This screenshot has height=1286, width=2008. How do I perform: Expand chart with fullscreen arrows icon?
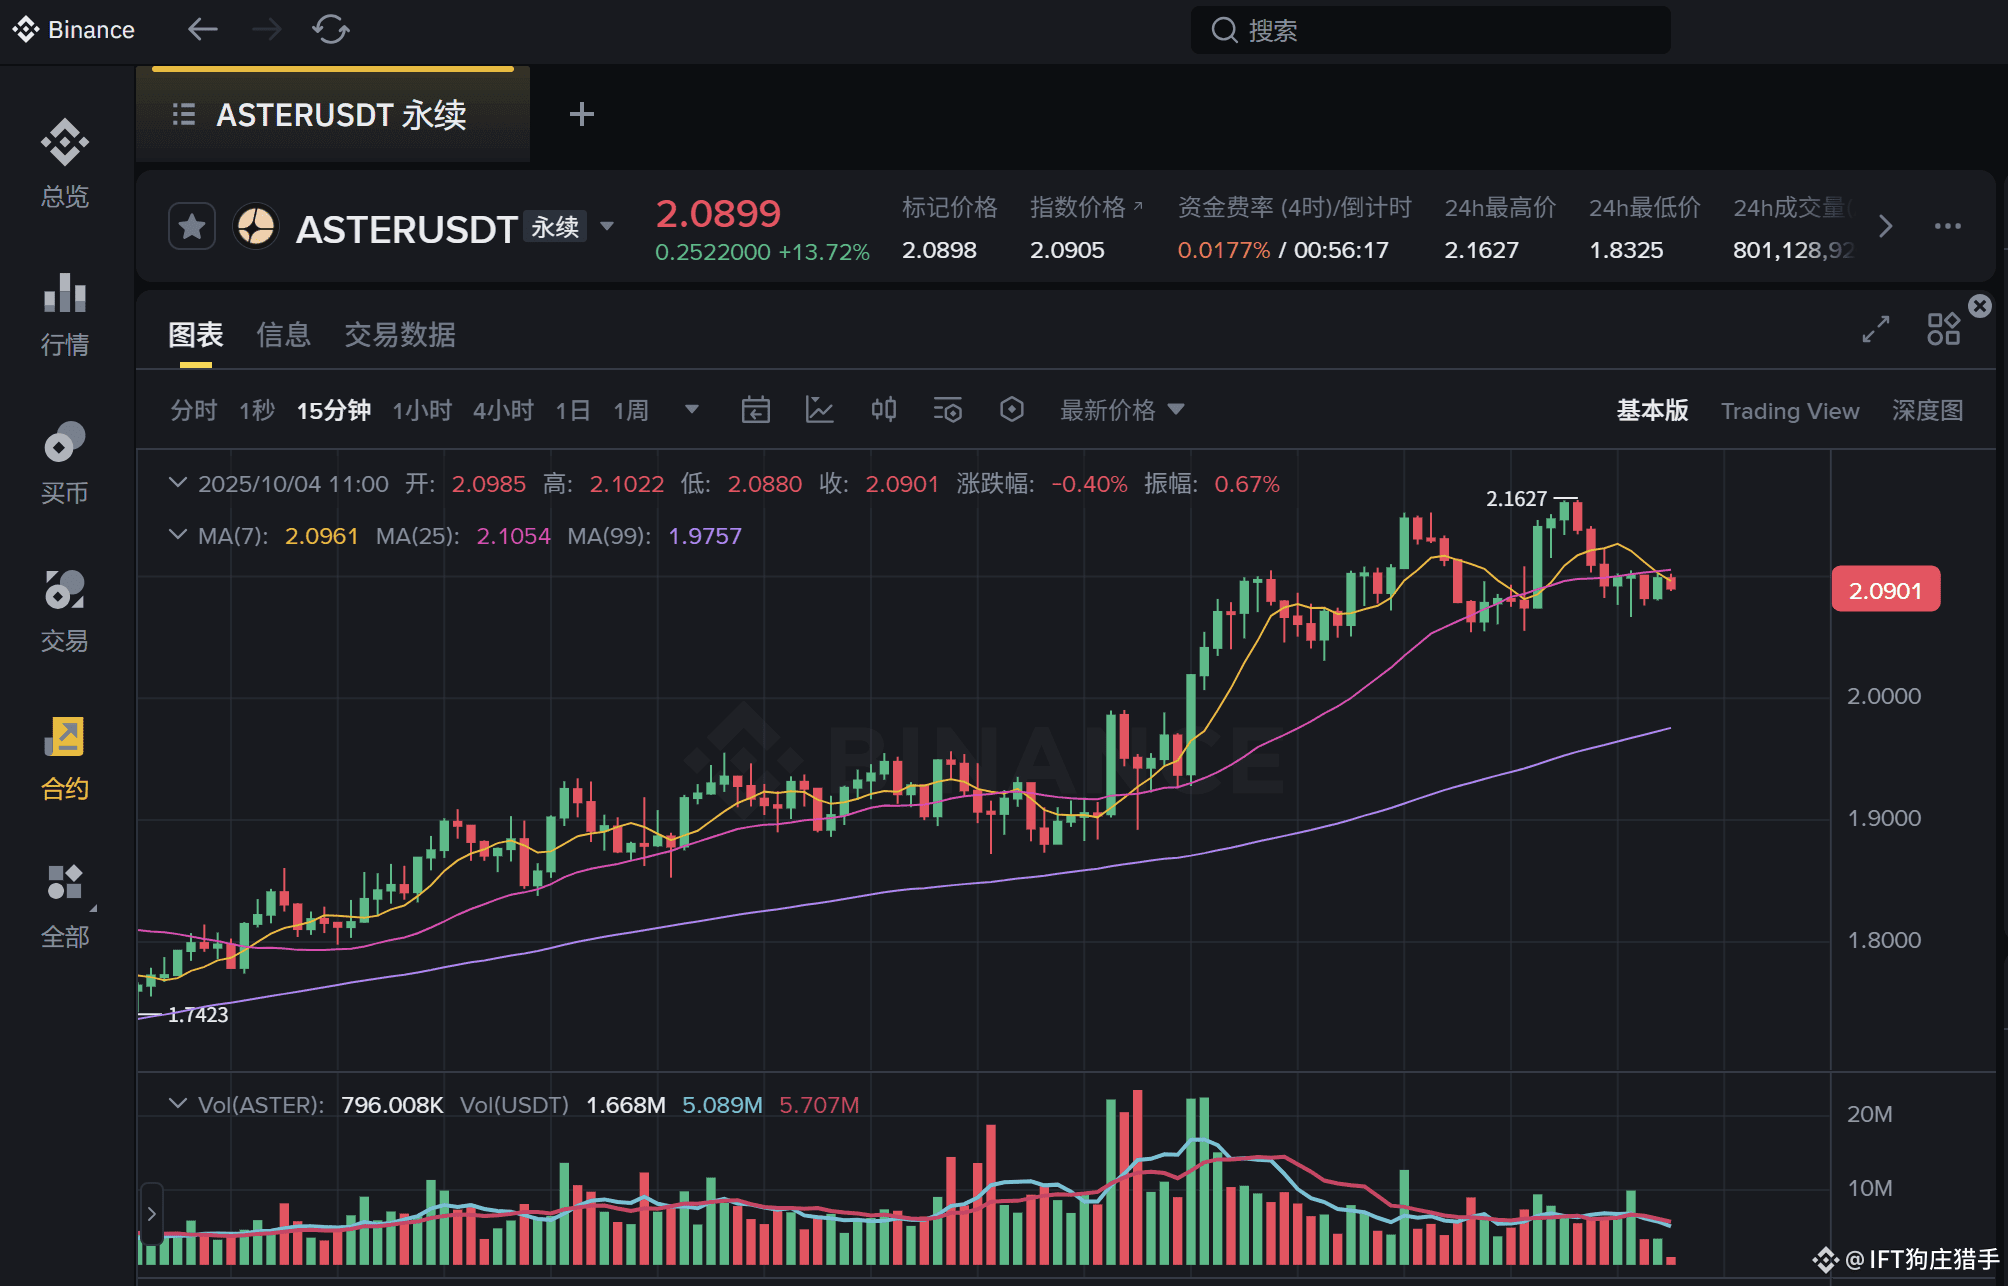1875,329
